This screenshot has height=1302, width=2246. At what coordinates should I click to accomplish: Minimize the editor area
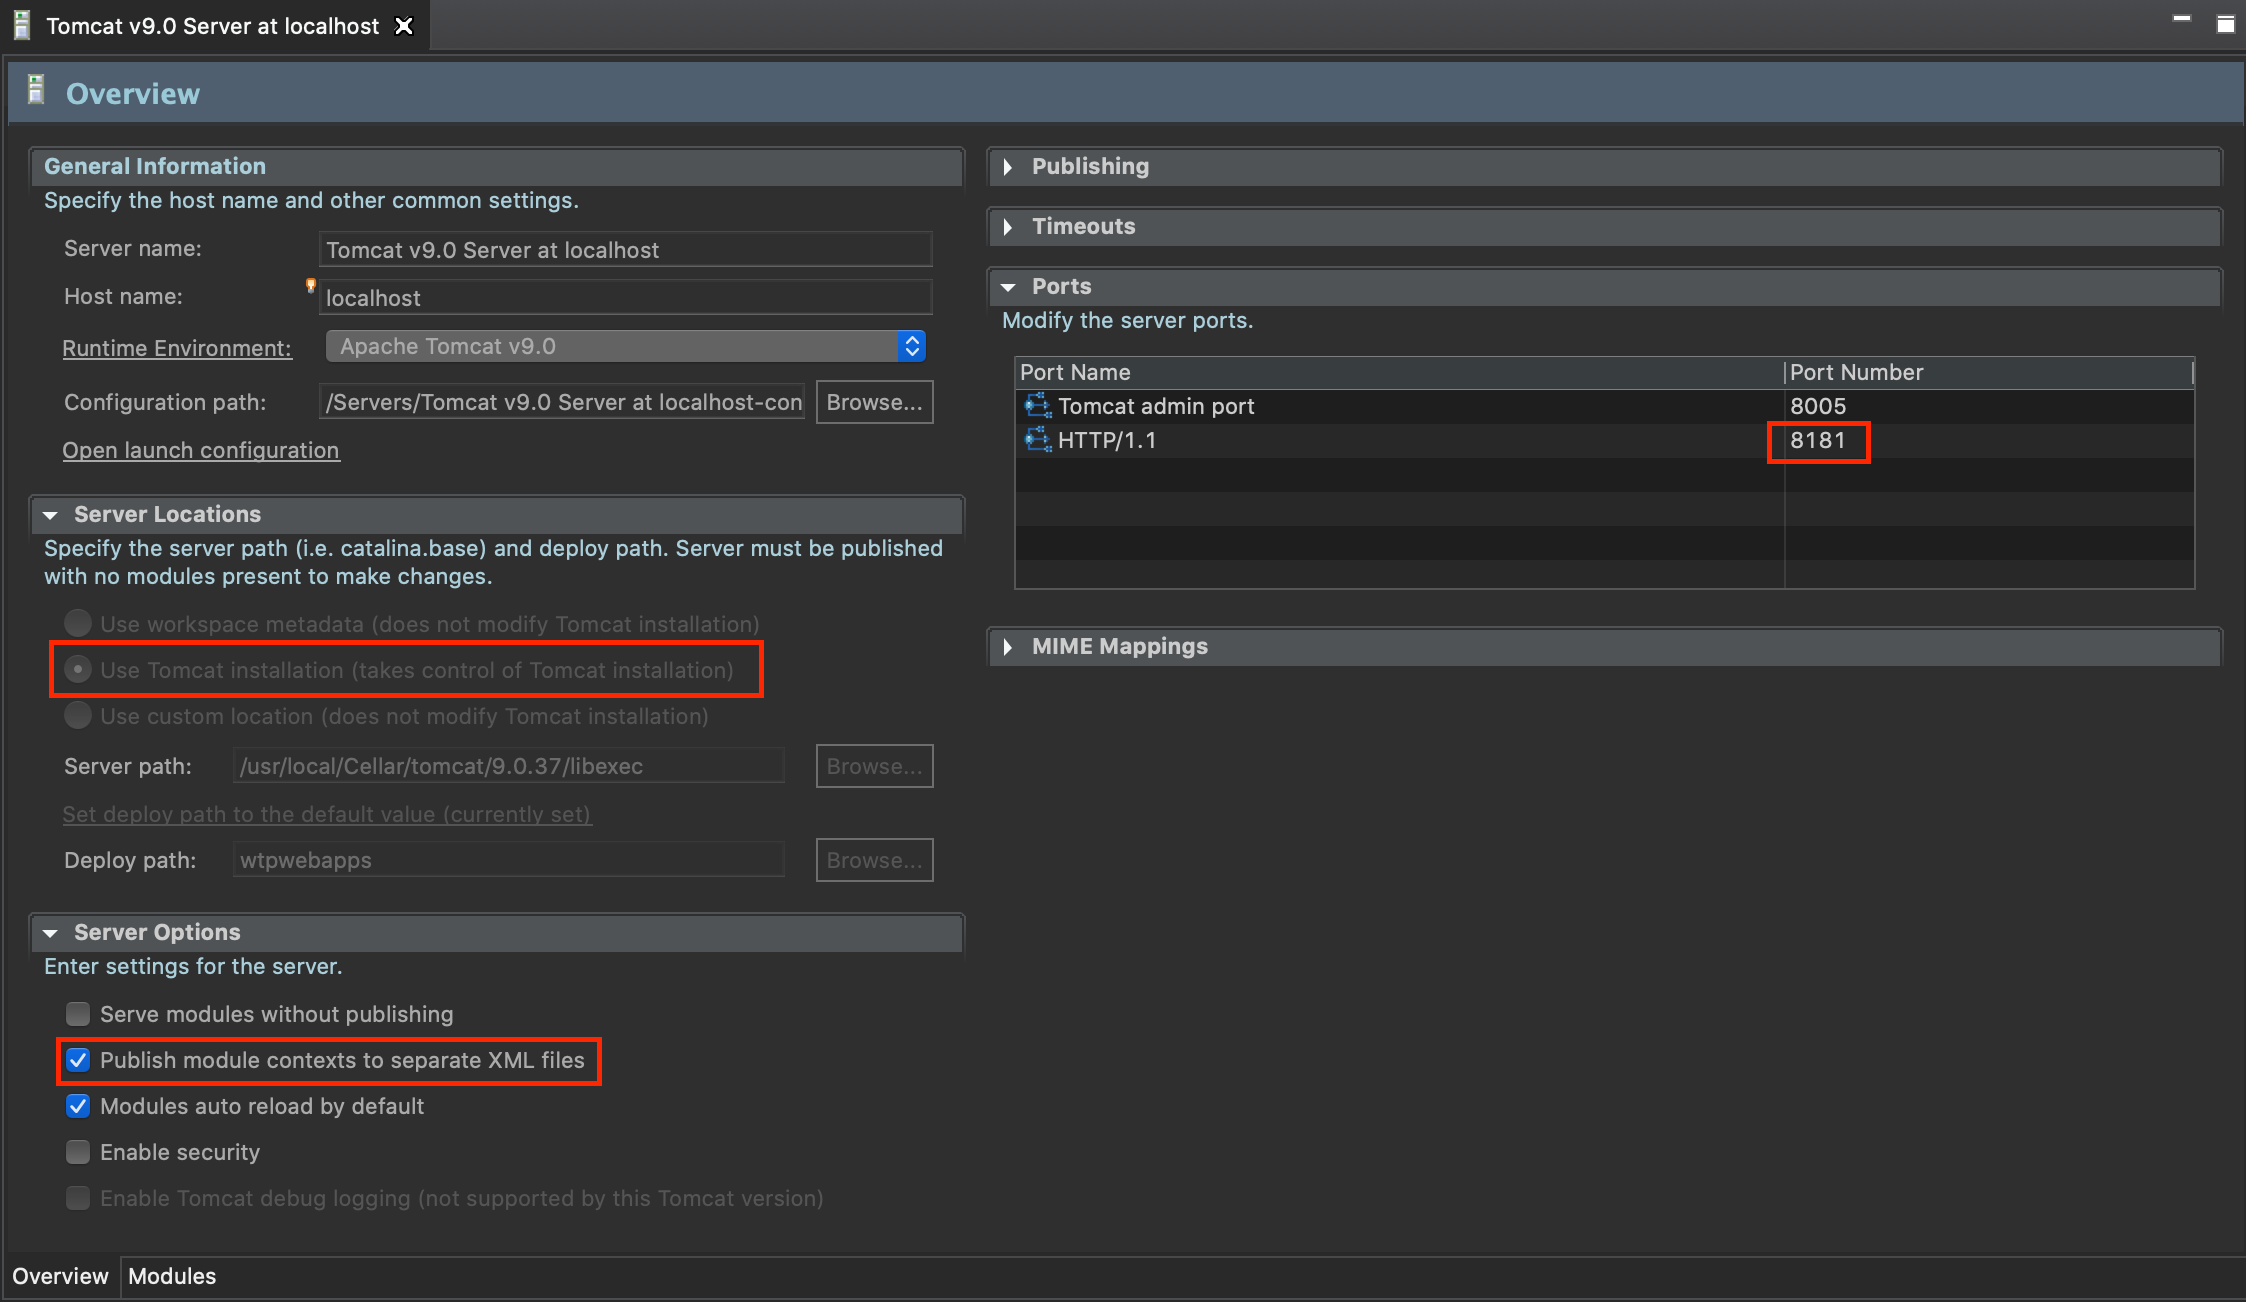[2181, 20]
